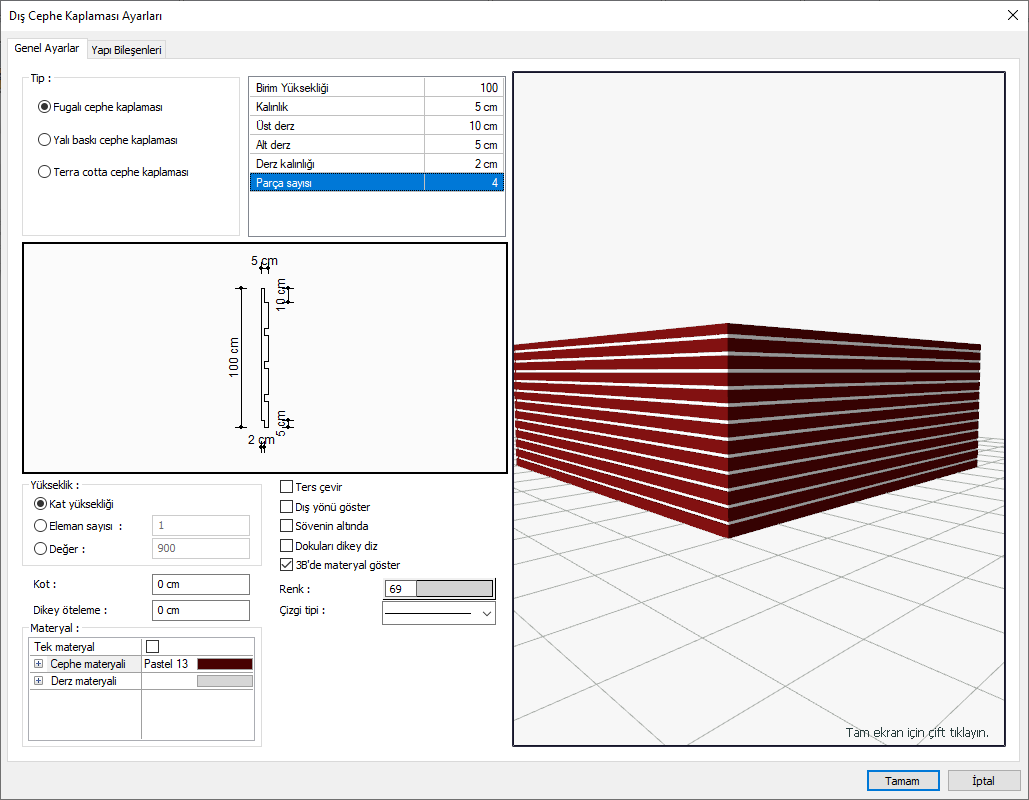Viewport: 1029px width, 800px height.
Task: Pick the Cephe materyali dark red swatch
Action: (x=225, y=664)
